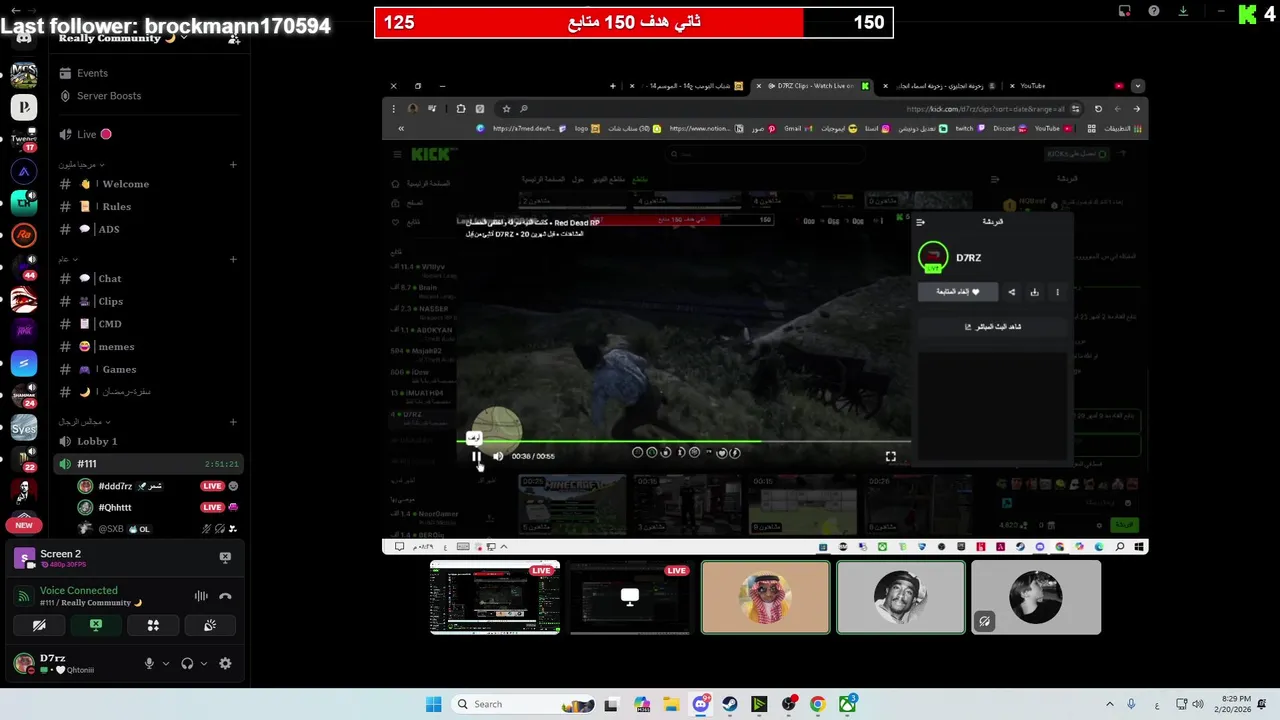Image resolution: width=1280 pixels, height=720 pixels.
Task: Open the Rules channel
Action: click(148, 206)
